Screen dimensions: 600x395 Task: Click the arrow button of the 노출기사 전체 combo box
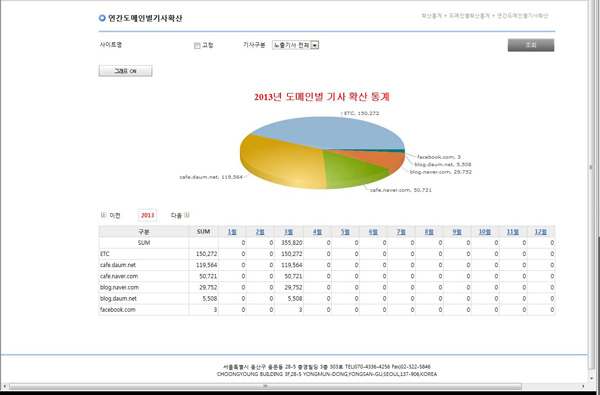[x=315, y=45]
